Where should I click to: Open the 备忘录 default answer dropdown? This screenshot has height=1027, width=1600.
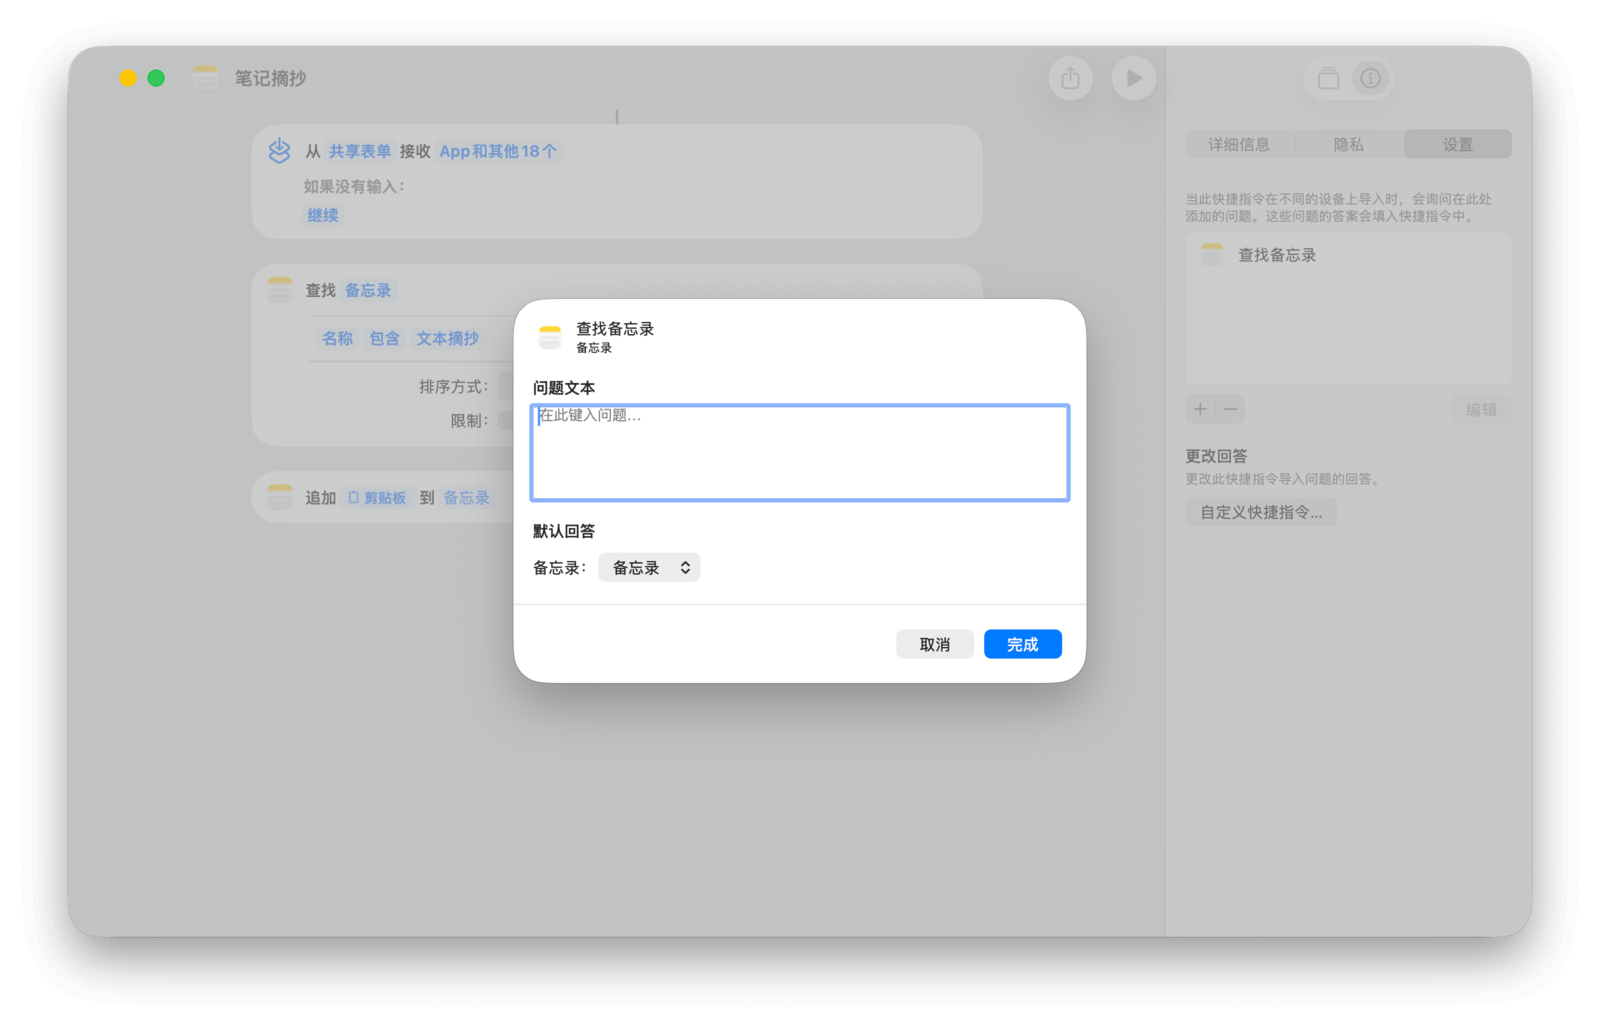[649, 568]
